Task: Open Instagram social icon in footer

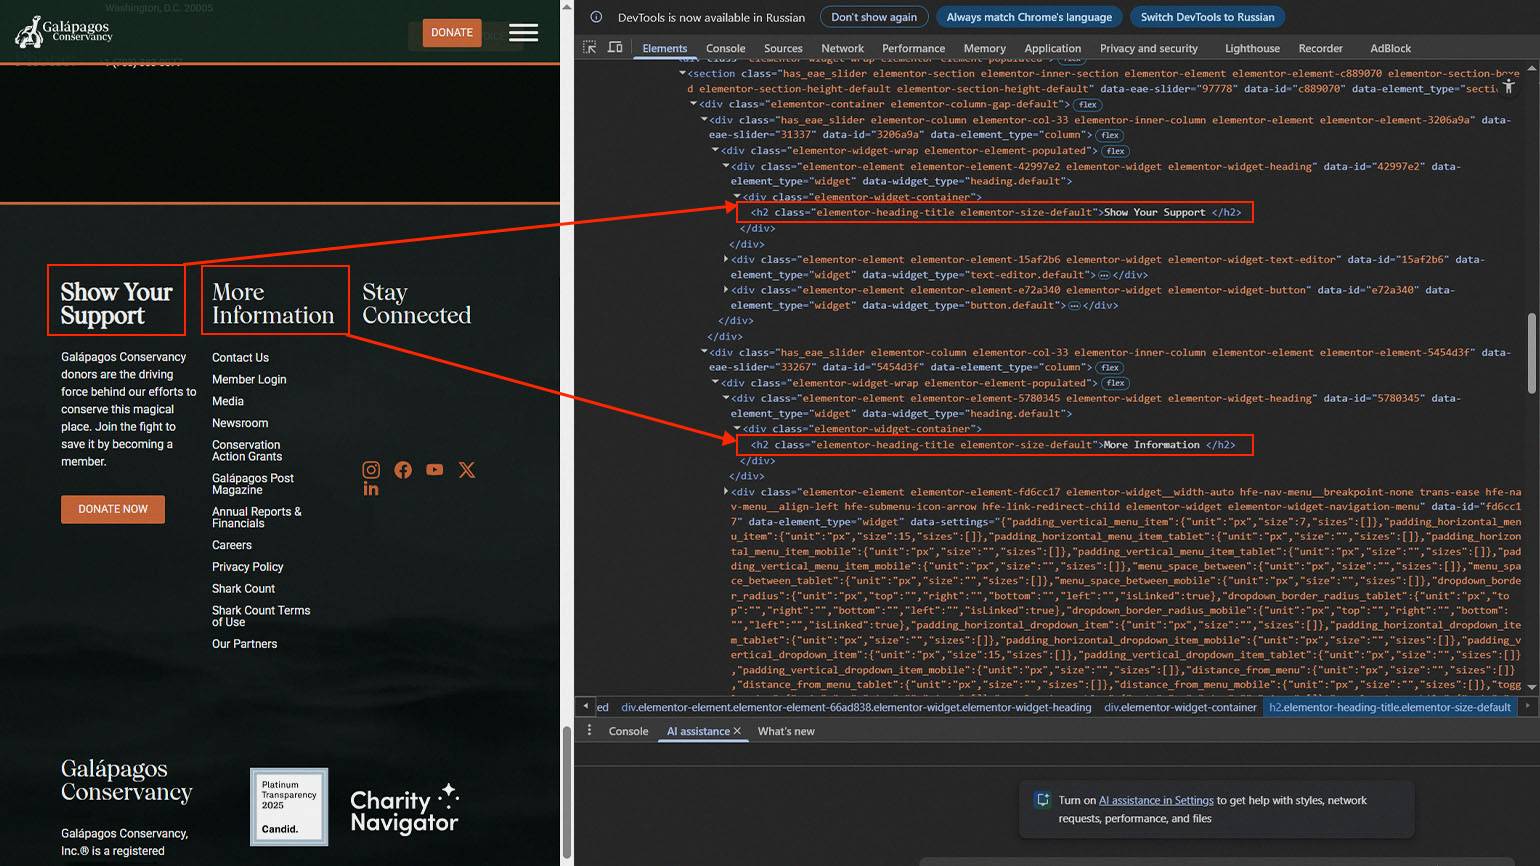Action: 371,470
